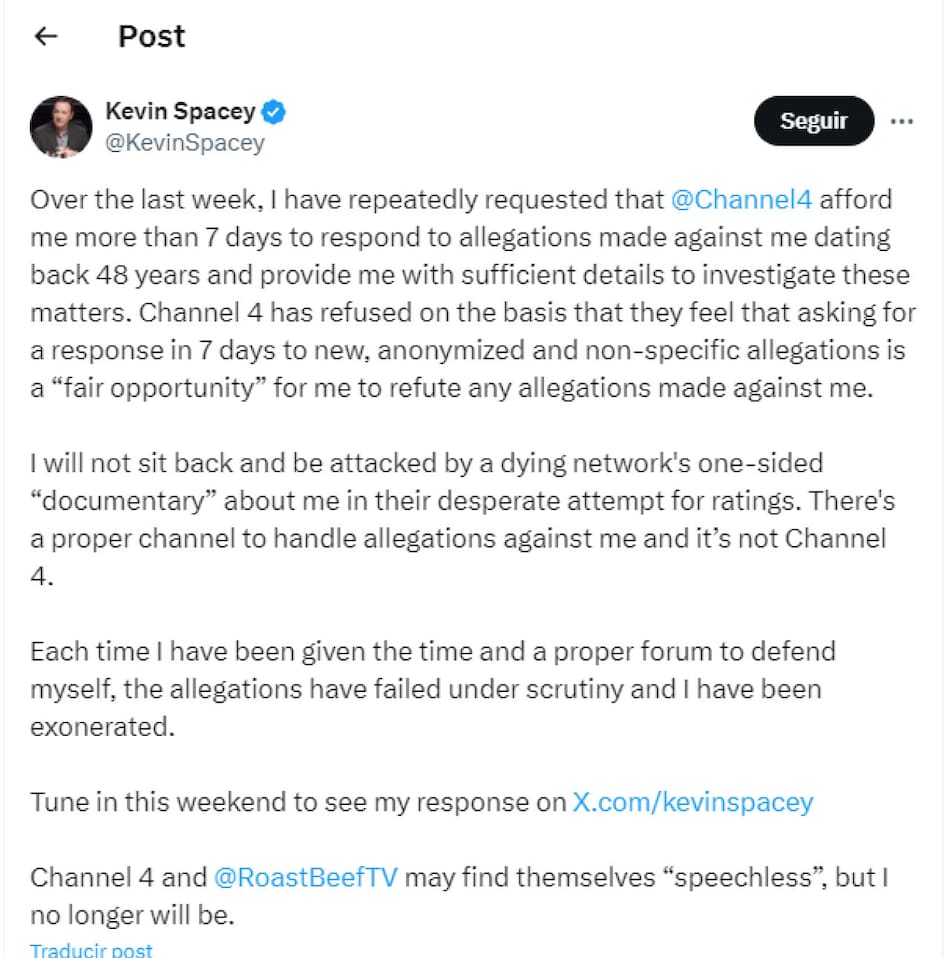Viewport: 950px width, 958px height.
Task: Click Traducir post to translate
Action: click(91, 949)
